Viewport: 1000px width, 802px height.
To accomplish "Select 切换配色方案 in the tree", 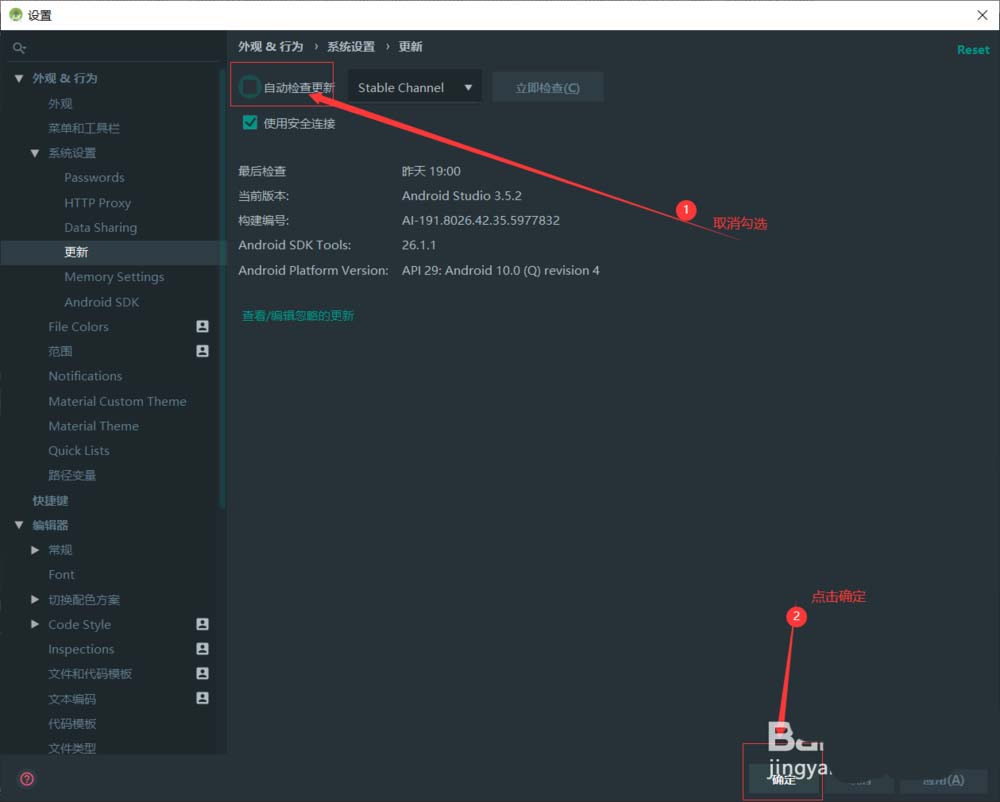I will point(84,599).
